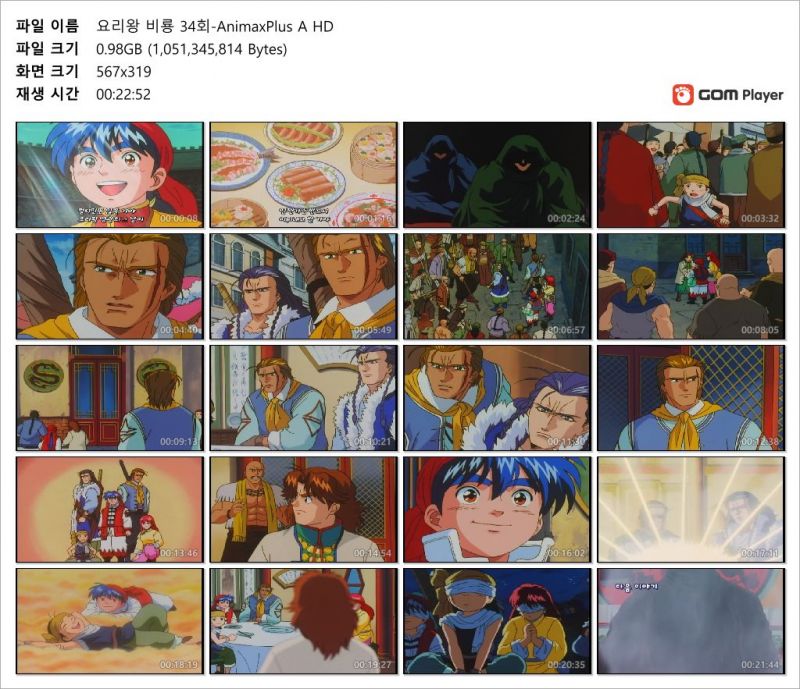Click the GOM Player brand text
This screenshot has height=689, width=800.
741,95
